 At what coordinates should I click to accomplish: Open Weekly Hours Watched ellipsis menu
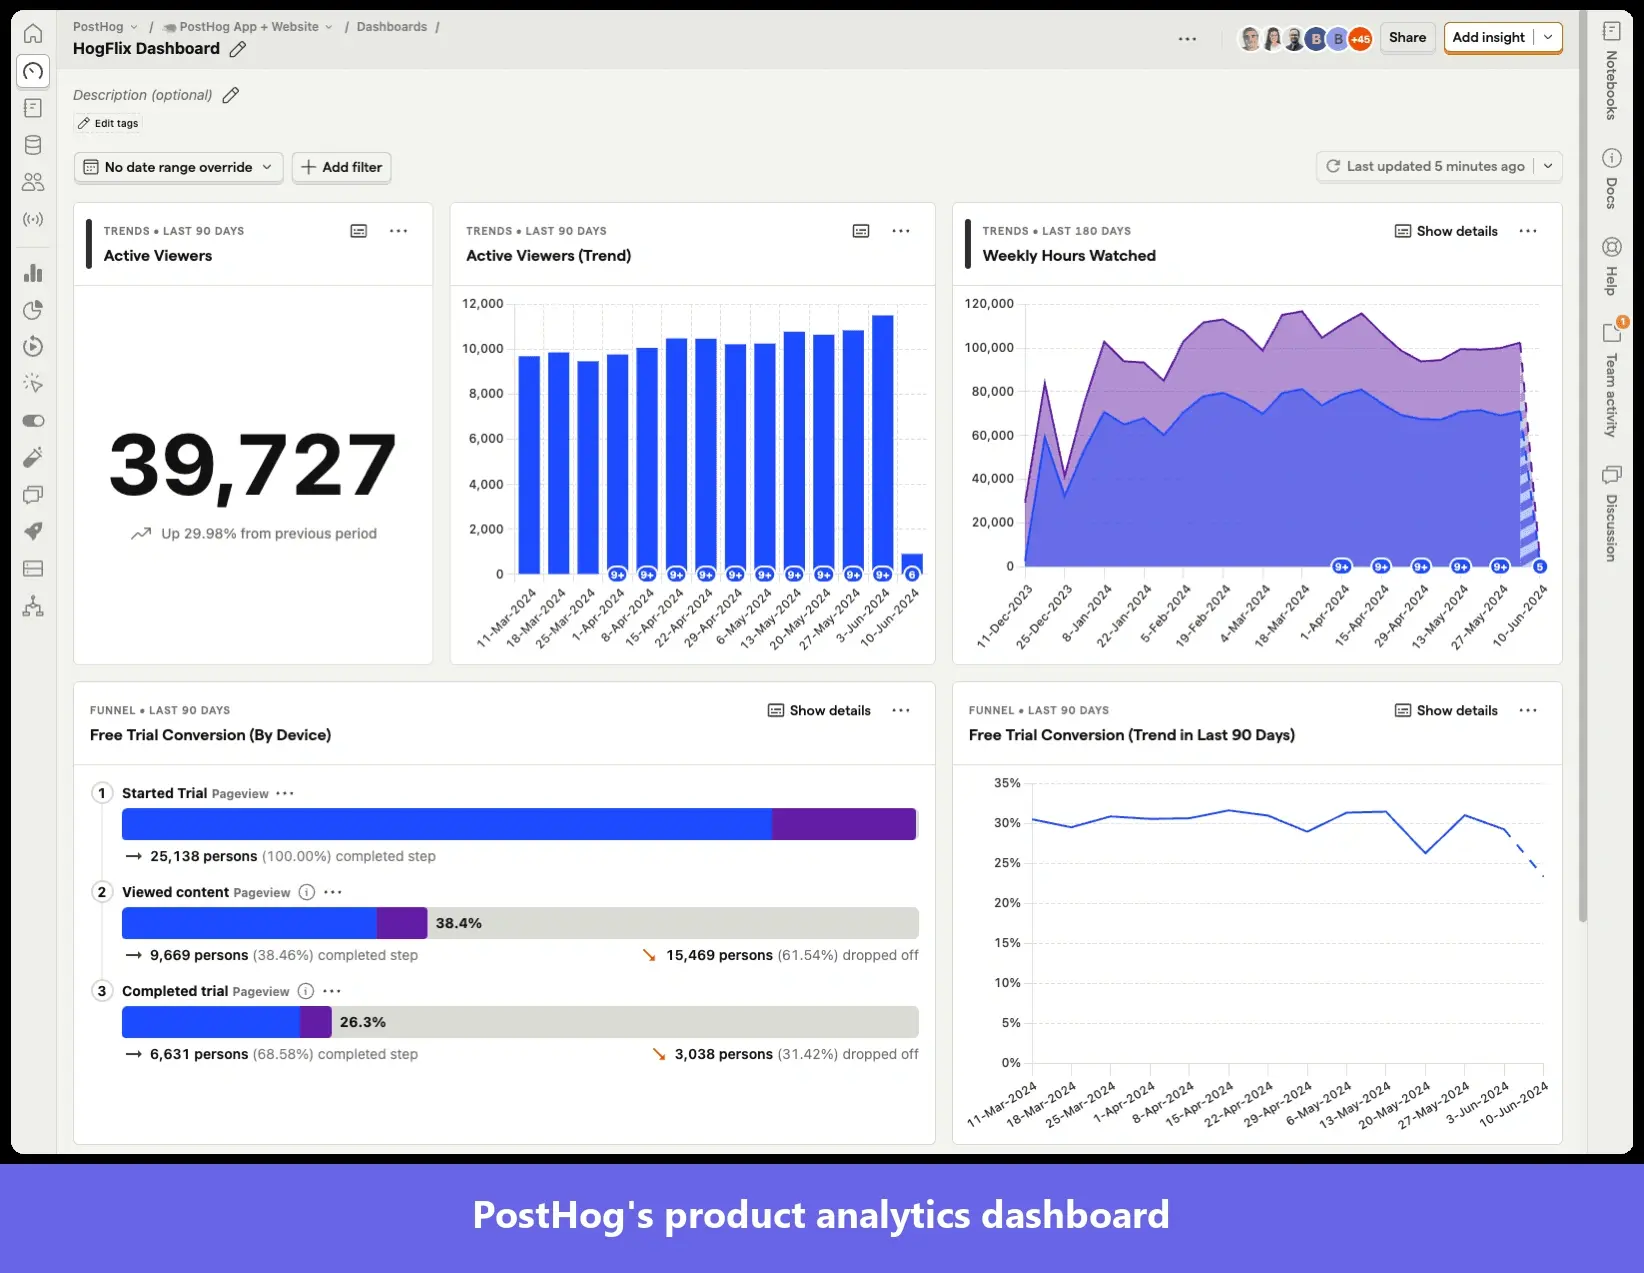click(x=1528, y=231)
